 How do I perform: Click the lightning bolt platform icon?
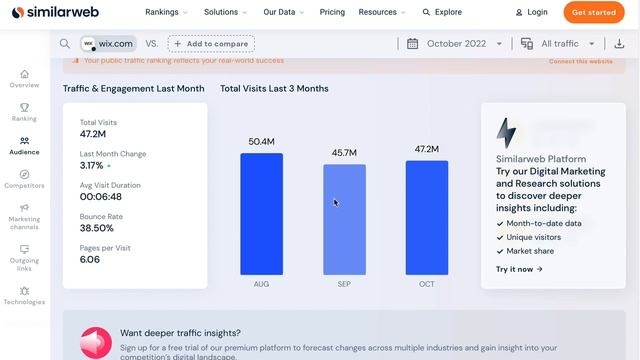pos(507,133)
